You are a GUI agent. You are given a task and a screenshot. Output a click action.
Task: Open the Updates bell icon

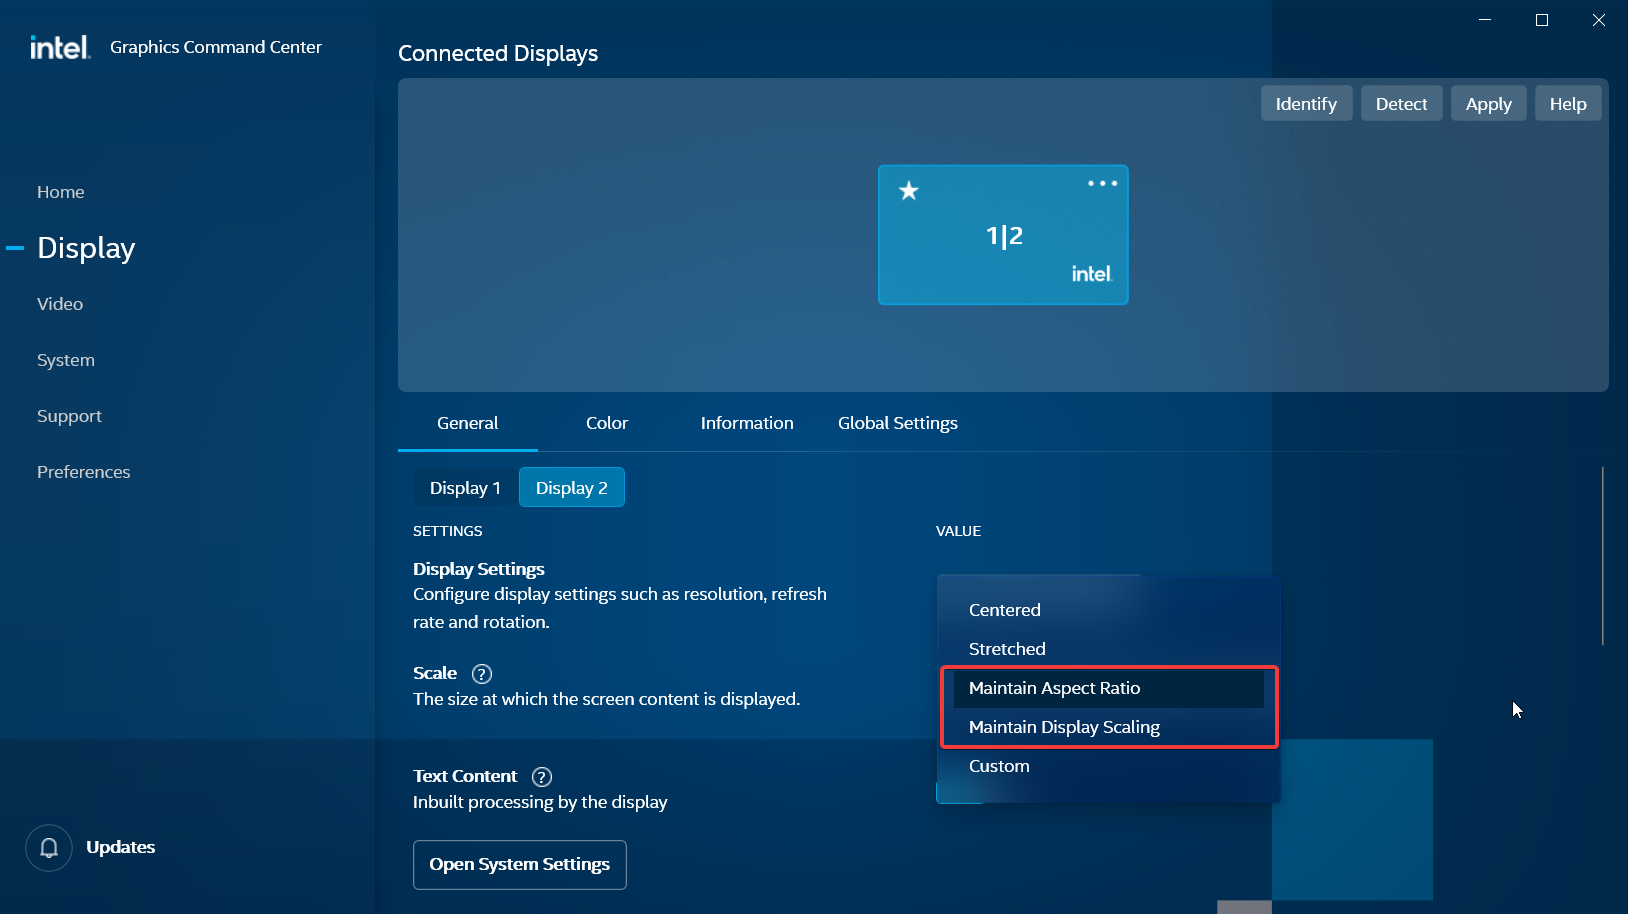[49, 848]
